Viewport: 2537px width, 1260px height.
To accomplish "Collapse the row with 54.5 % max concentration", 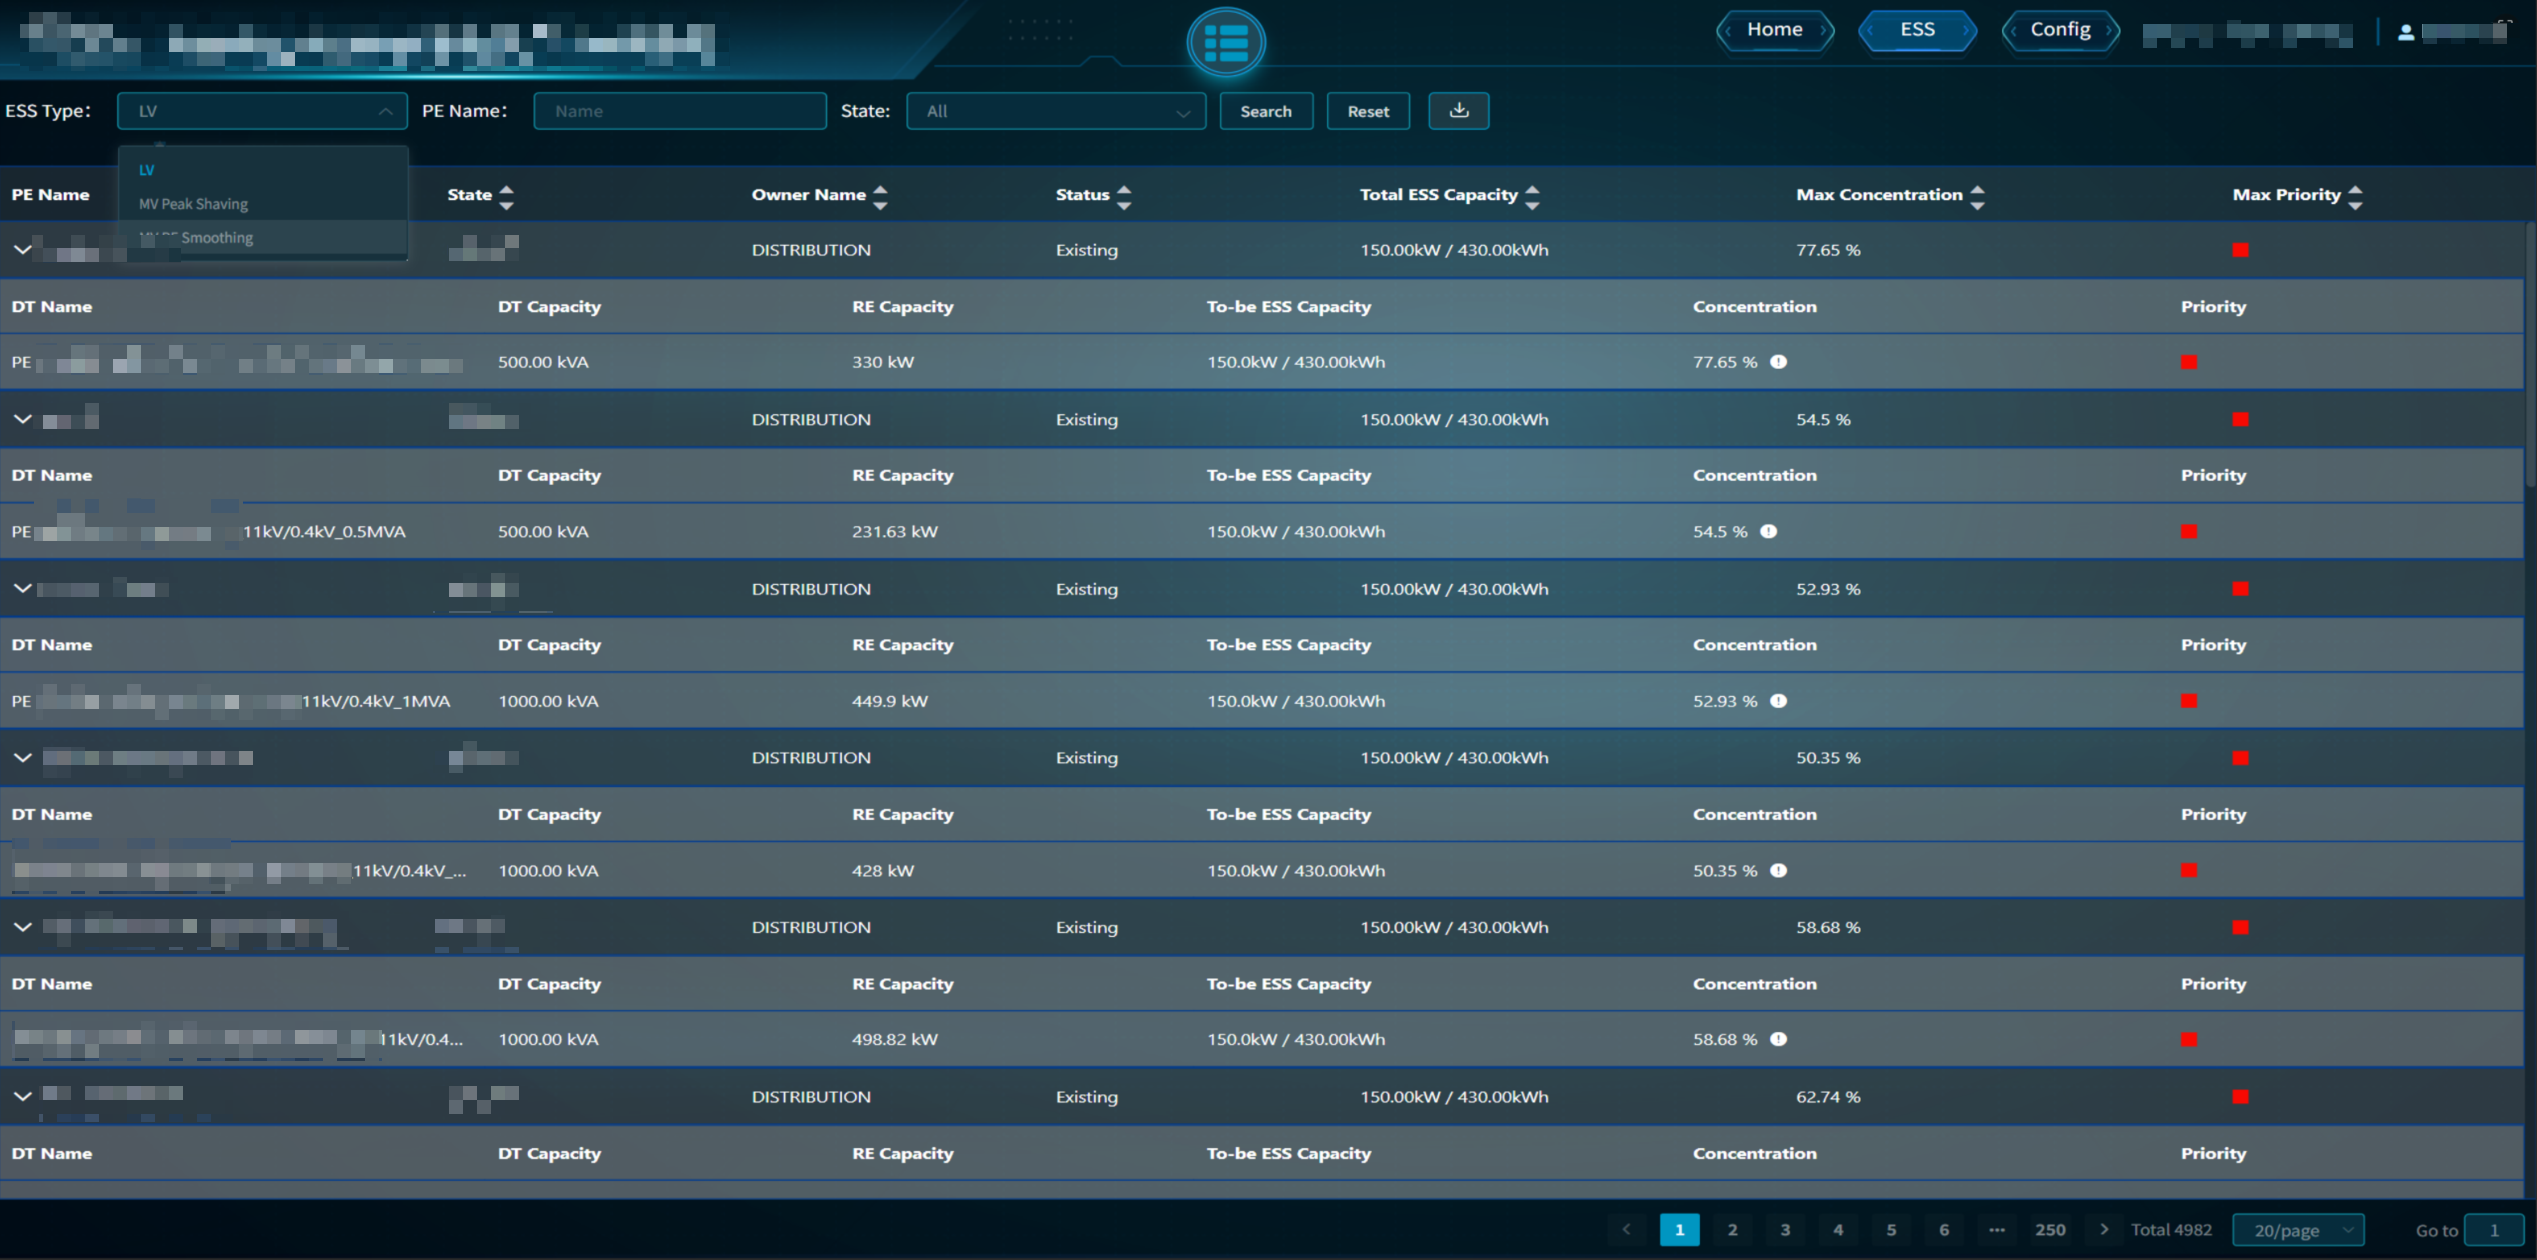I will pos(22,419).
